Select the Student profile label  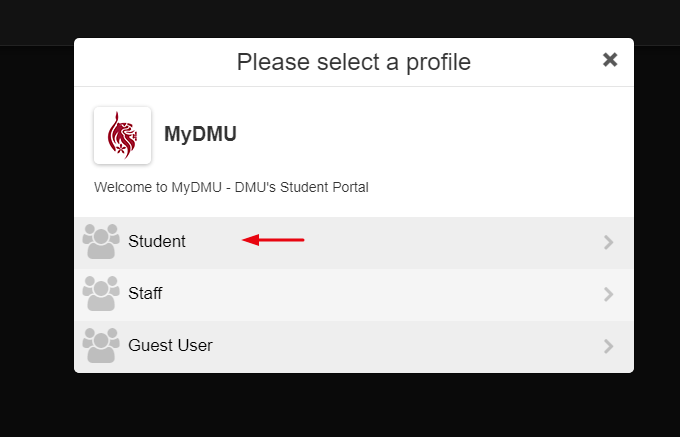tap(157, 241)
